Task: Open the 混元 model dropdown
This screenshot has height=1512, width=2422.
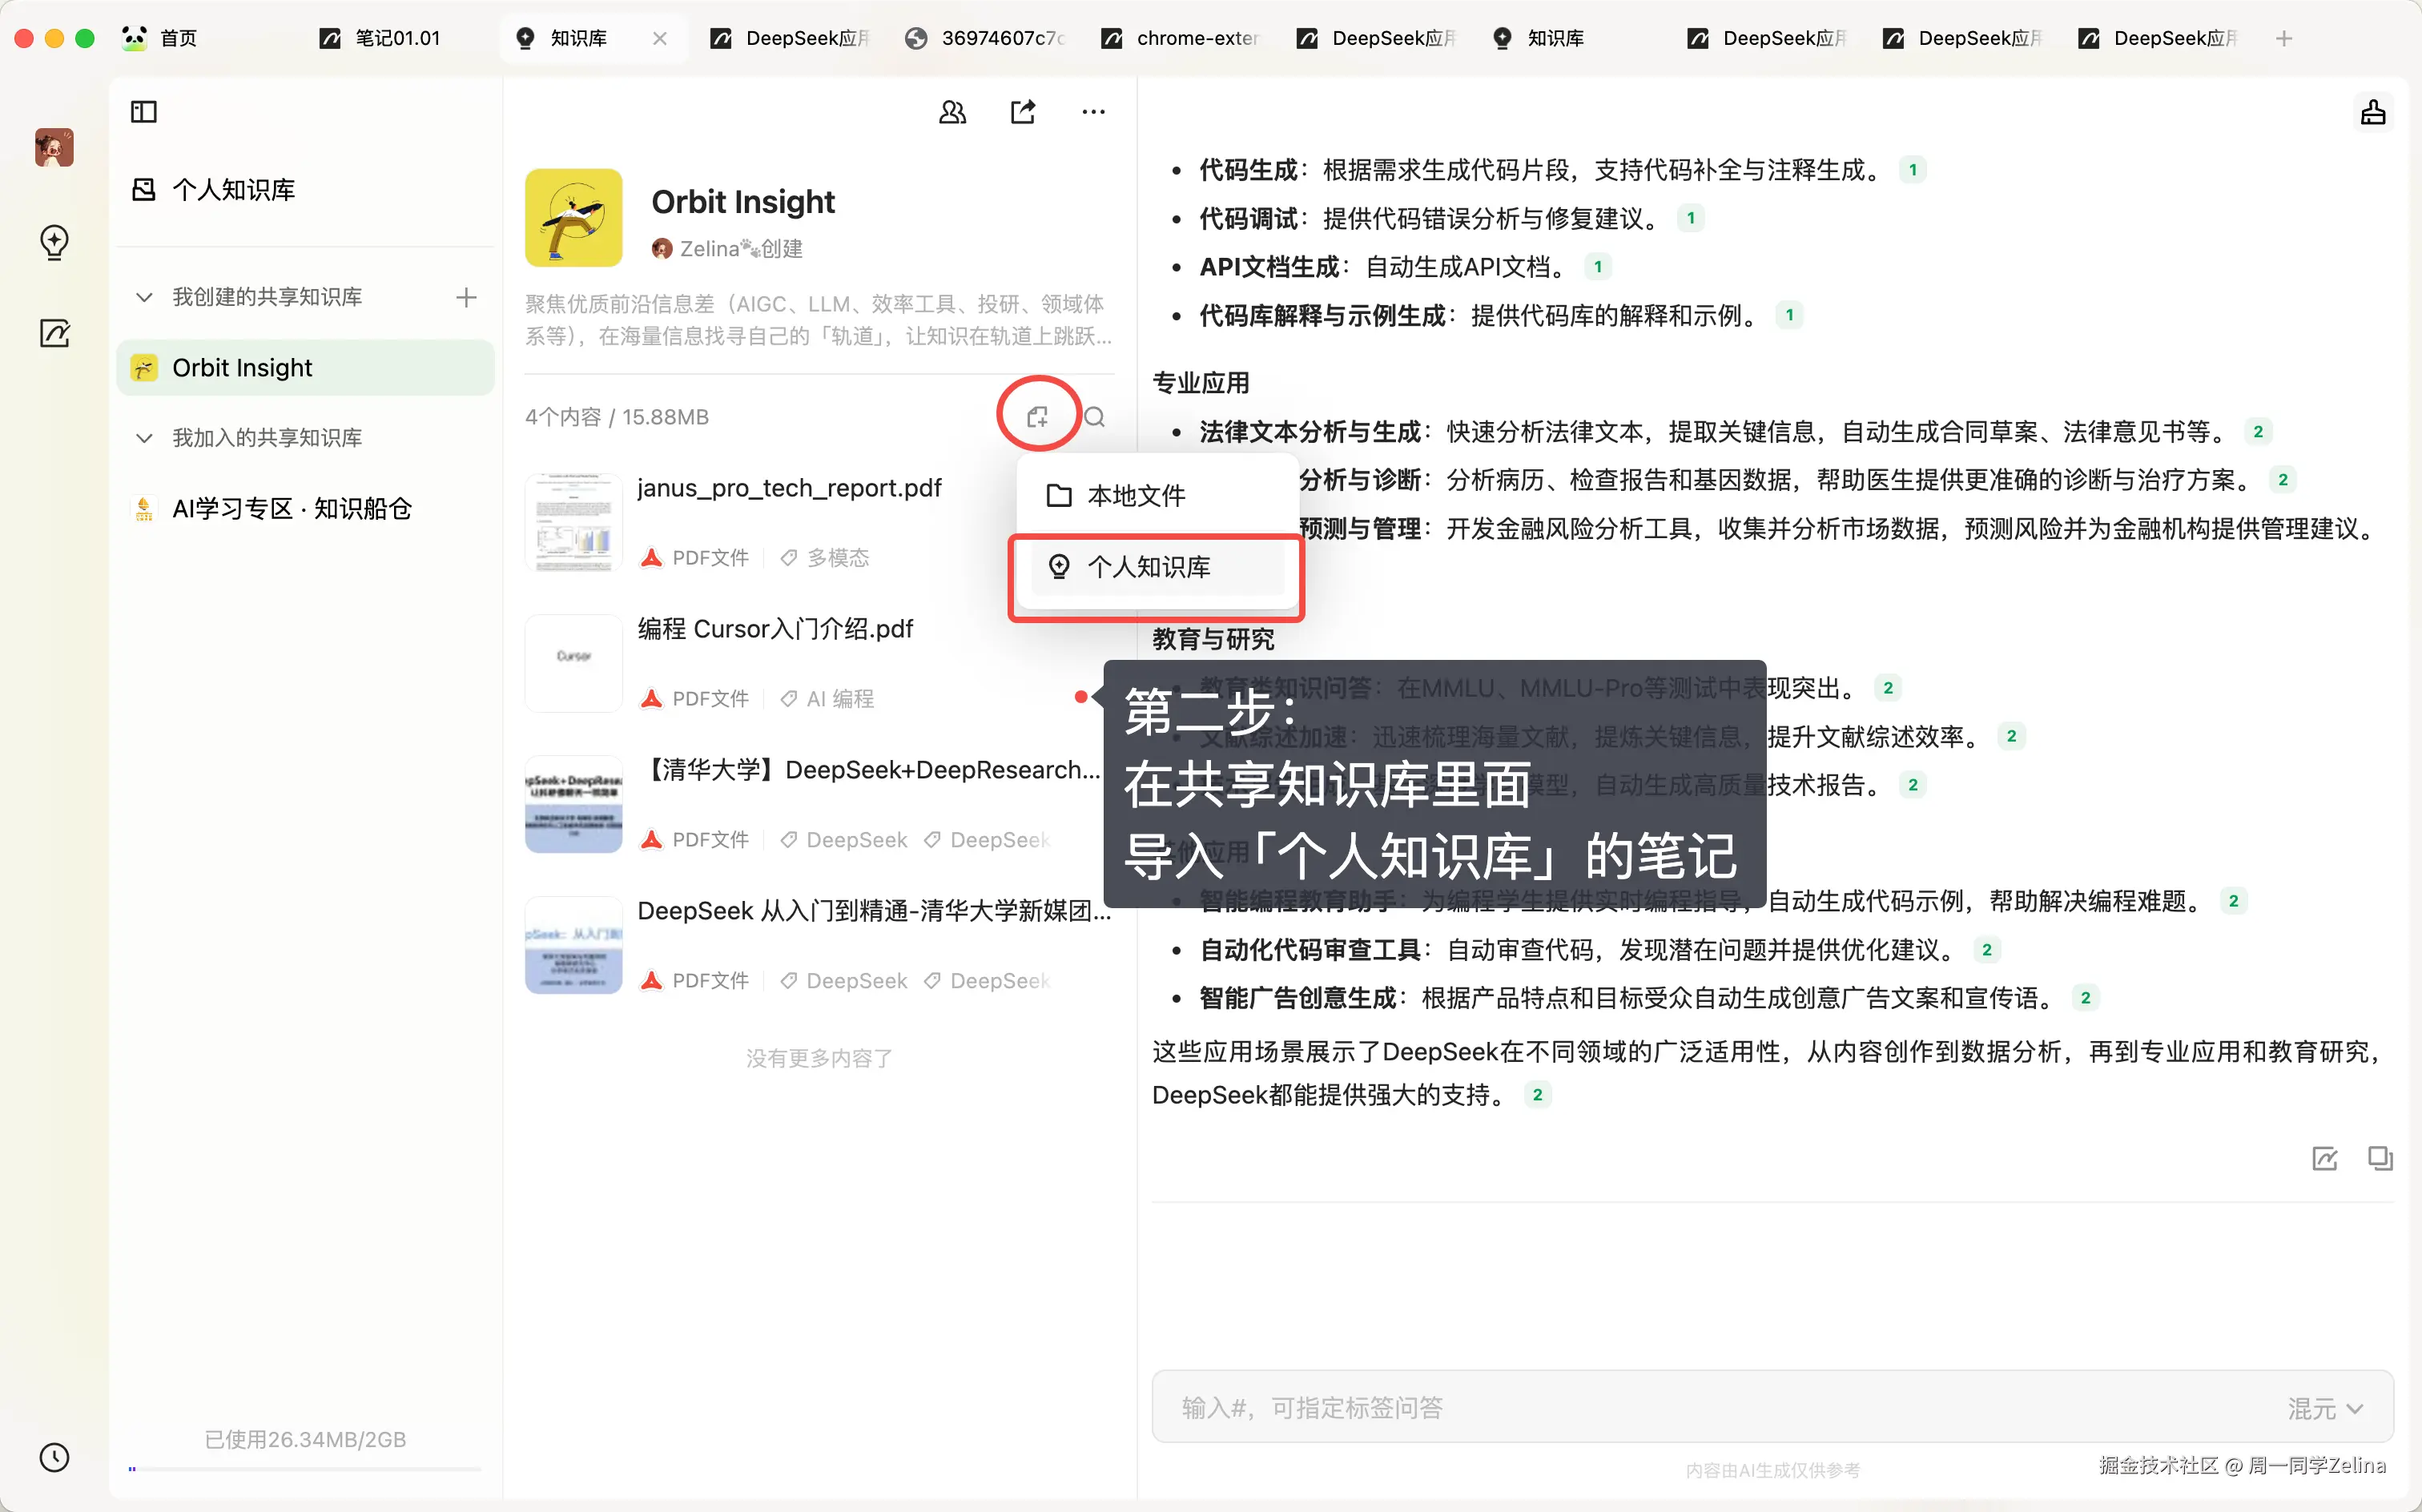Action: 2325,1407
